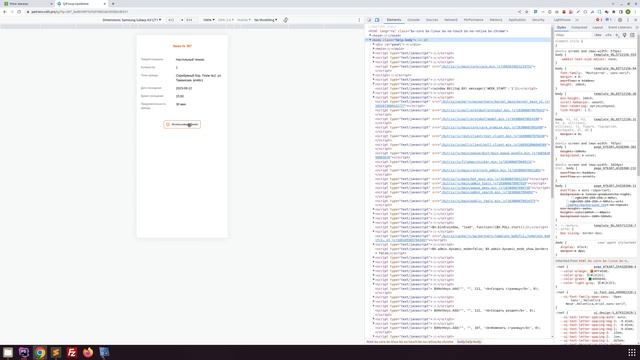Click the browser address bar
Screen dimensions: 640x360
coord(269,12)
